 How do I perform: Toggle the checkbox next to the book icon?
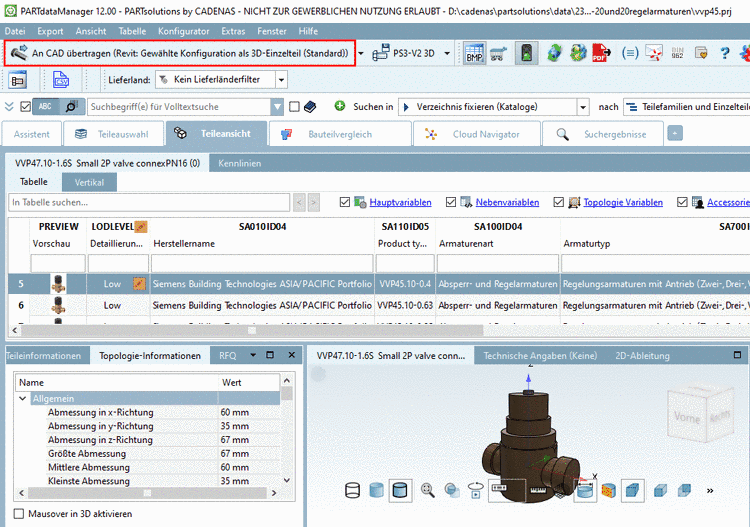pos(295,107)
